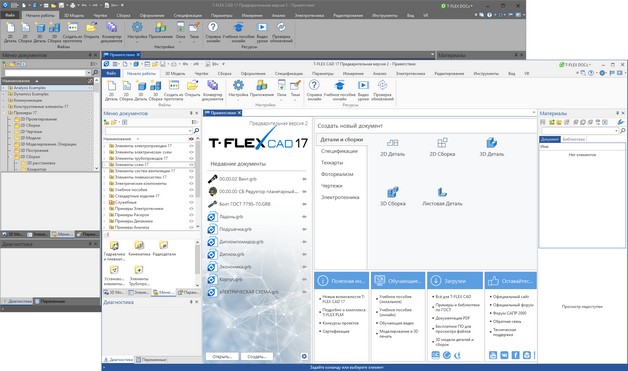
Task: Expand Электрические компоненты tree folder
Action: tap(105, 183)
